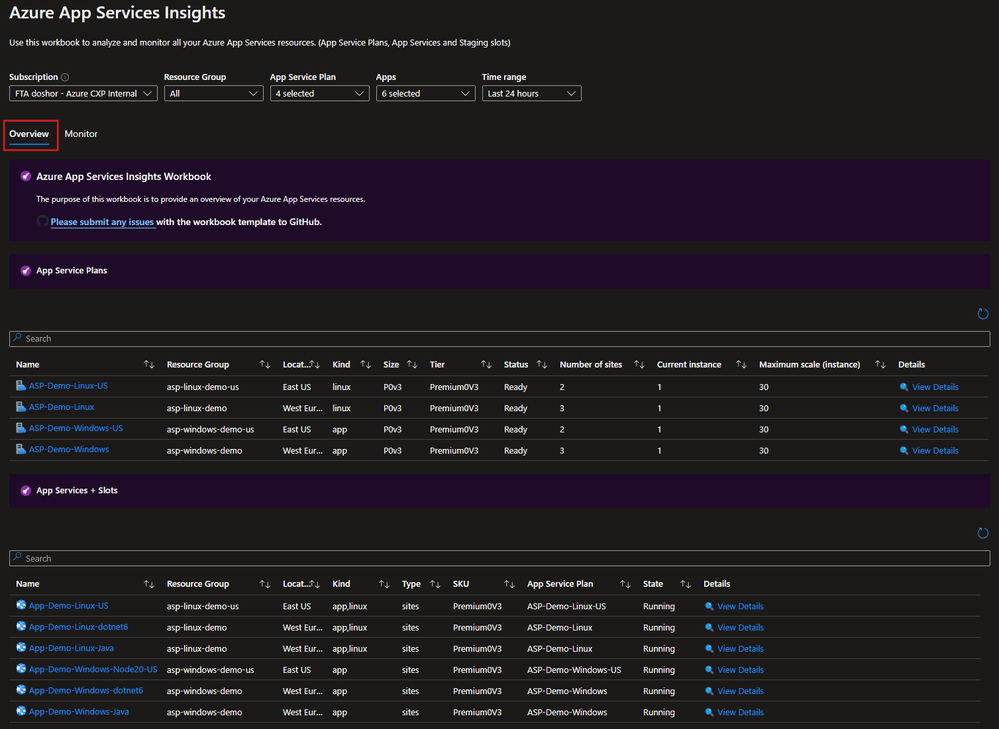Sort by Maximum scale (instance) column
This screenshot has height=729, width=999.
(880, 364)
